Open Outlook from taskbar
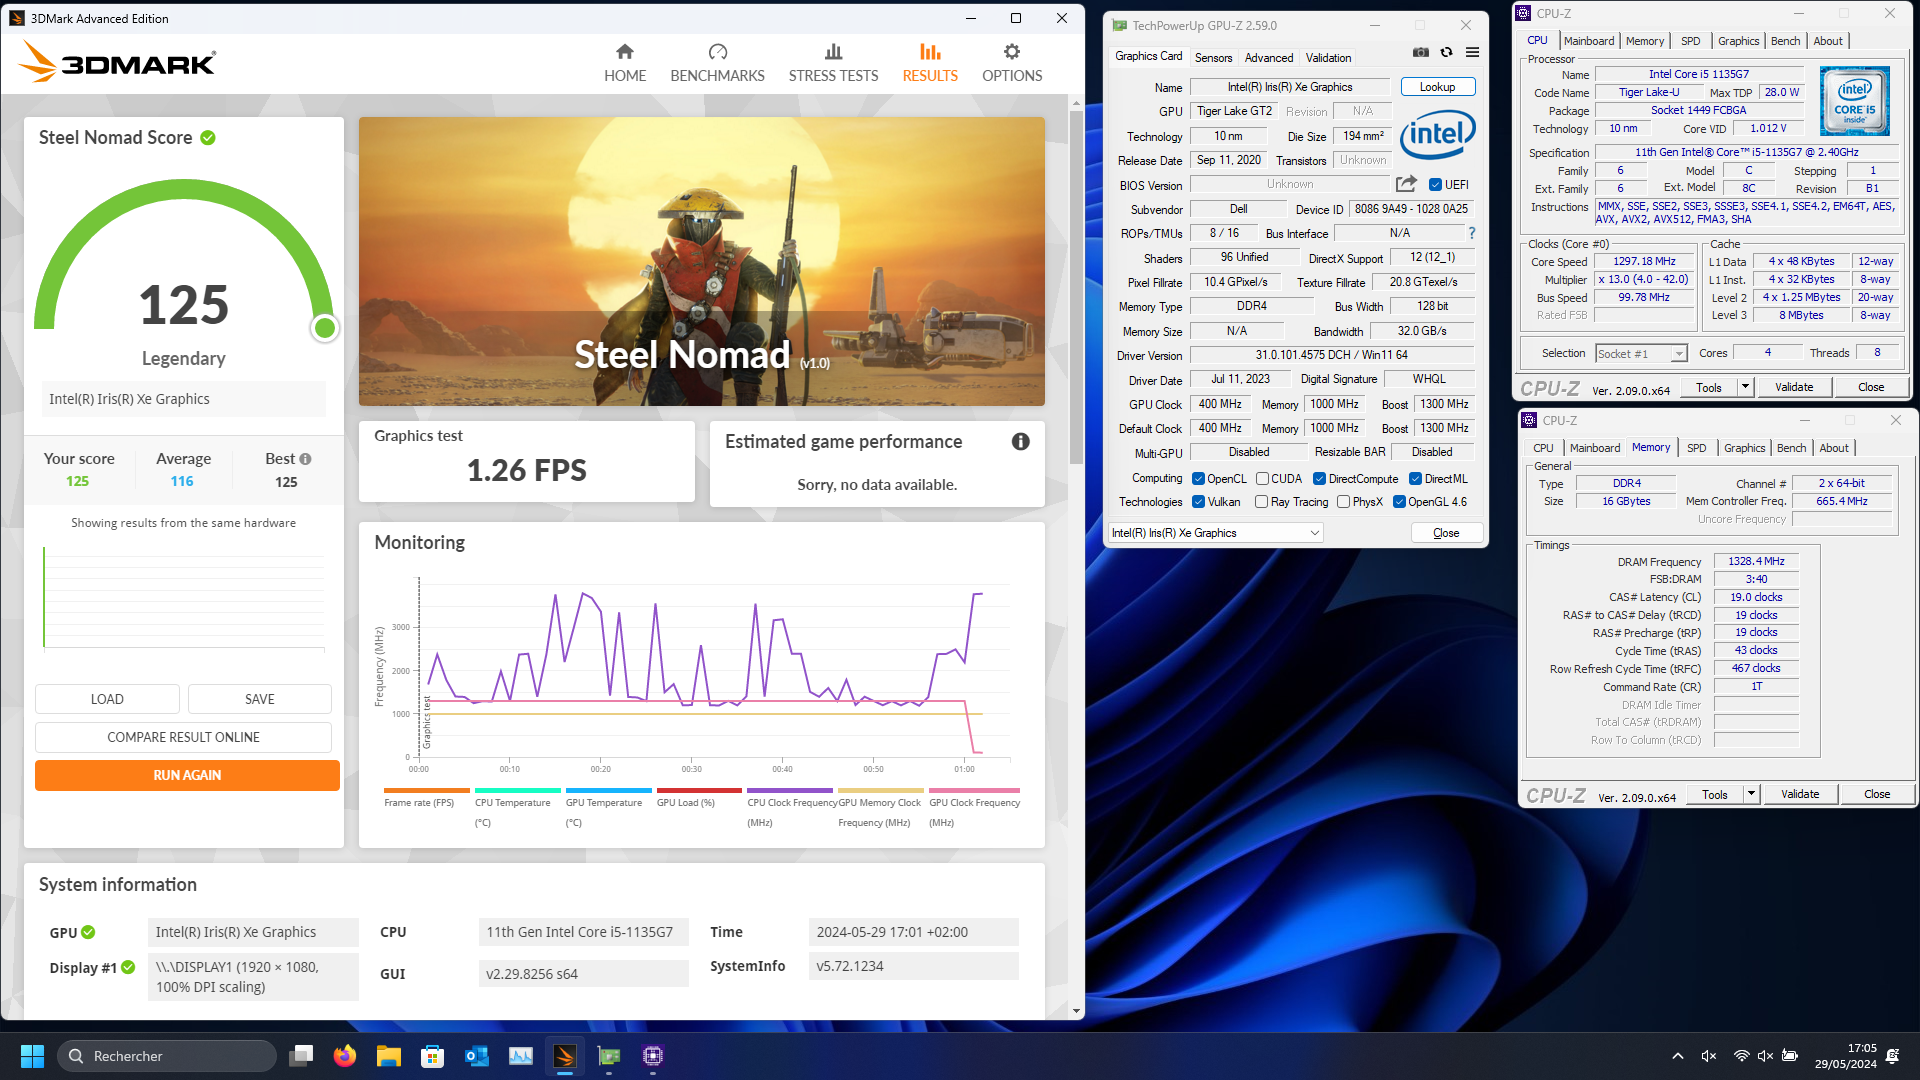This screenshot has width=1920, height=1080. coord(477,1056)
